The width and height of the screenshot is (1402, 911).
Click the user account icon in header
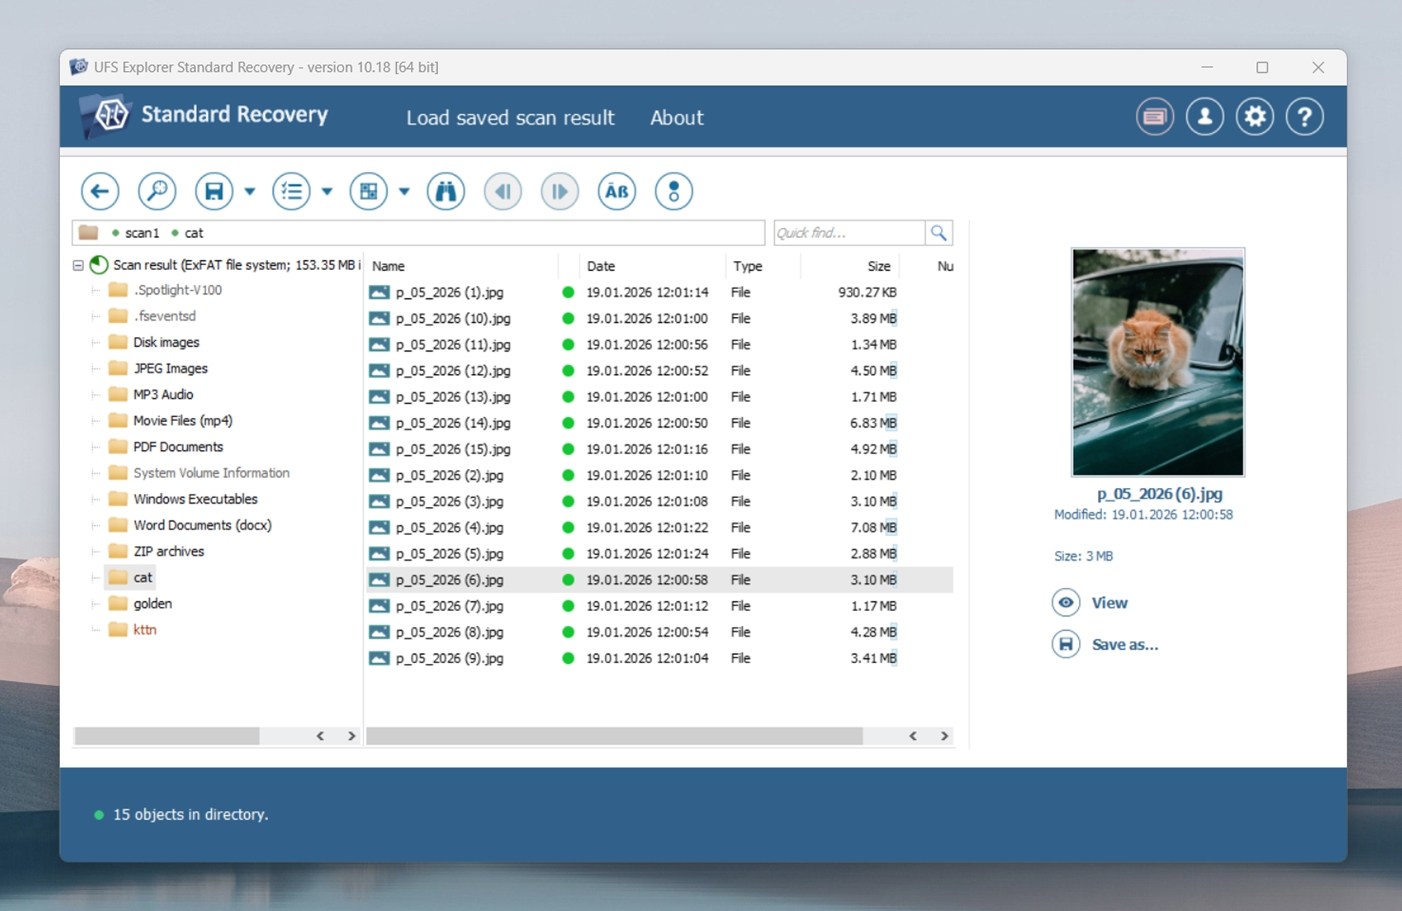pos(1205,116)
